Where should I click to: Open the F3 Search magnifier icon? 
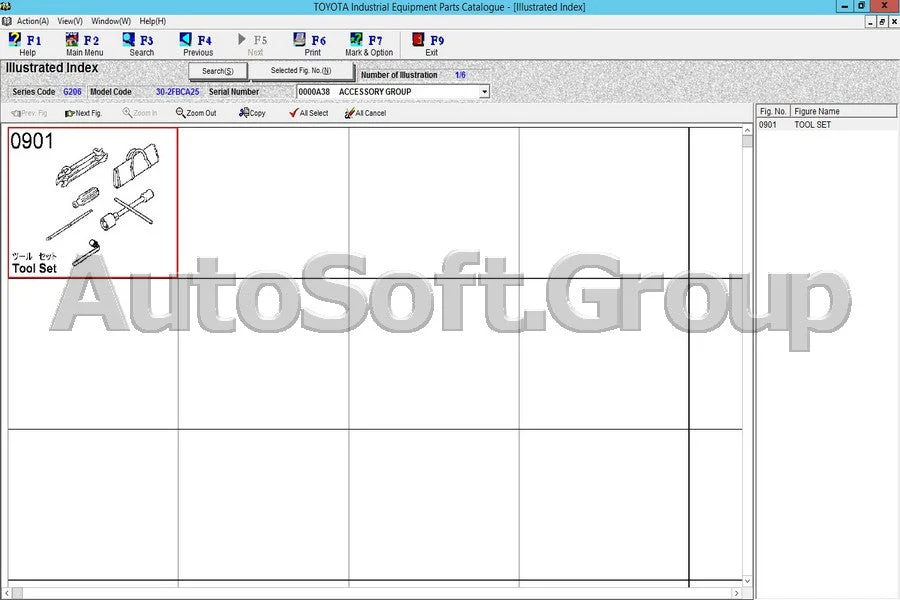(140, 42)
